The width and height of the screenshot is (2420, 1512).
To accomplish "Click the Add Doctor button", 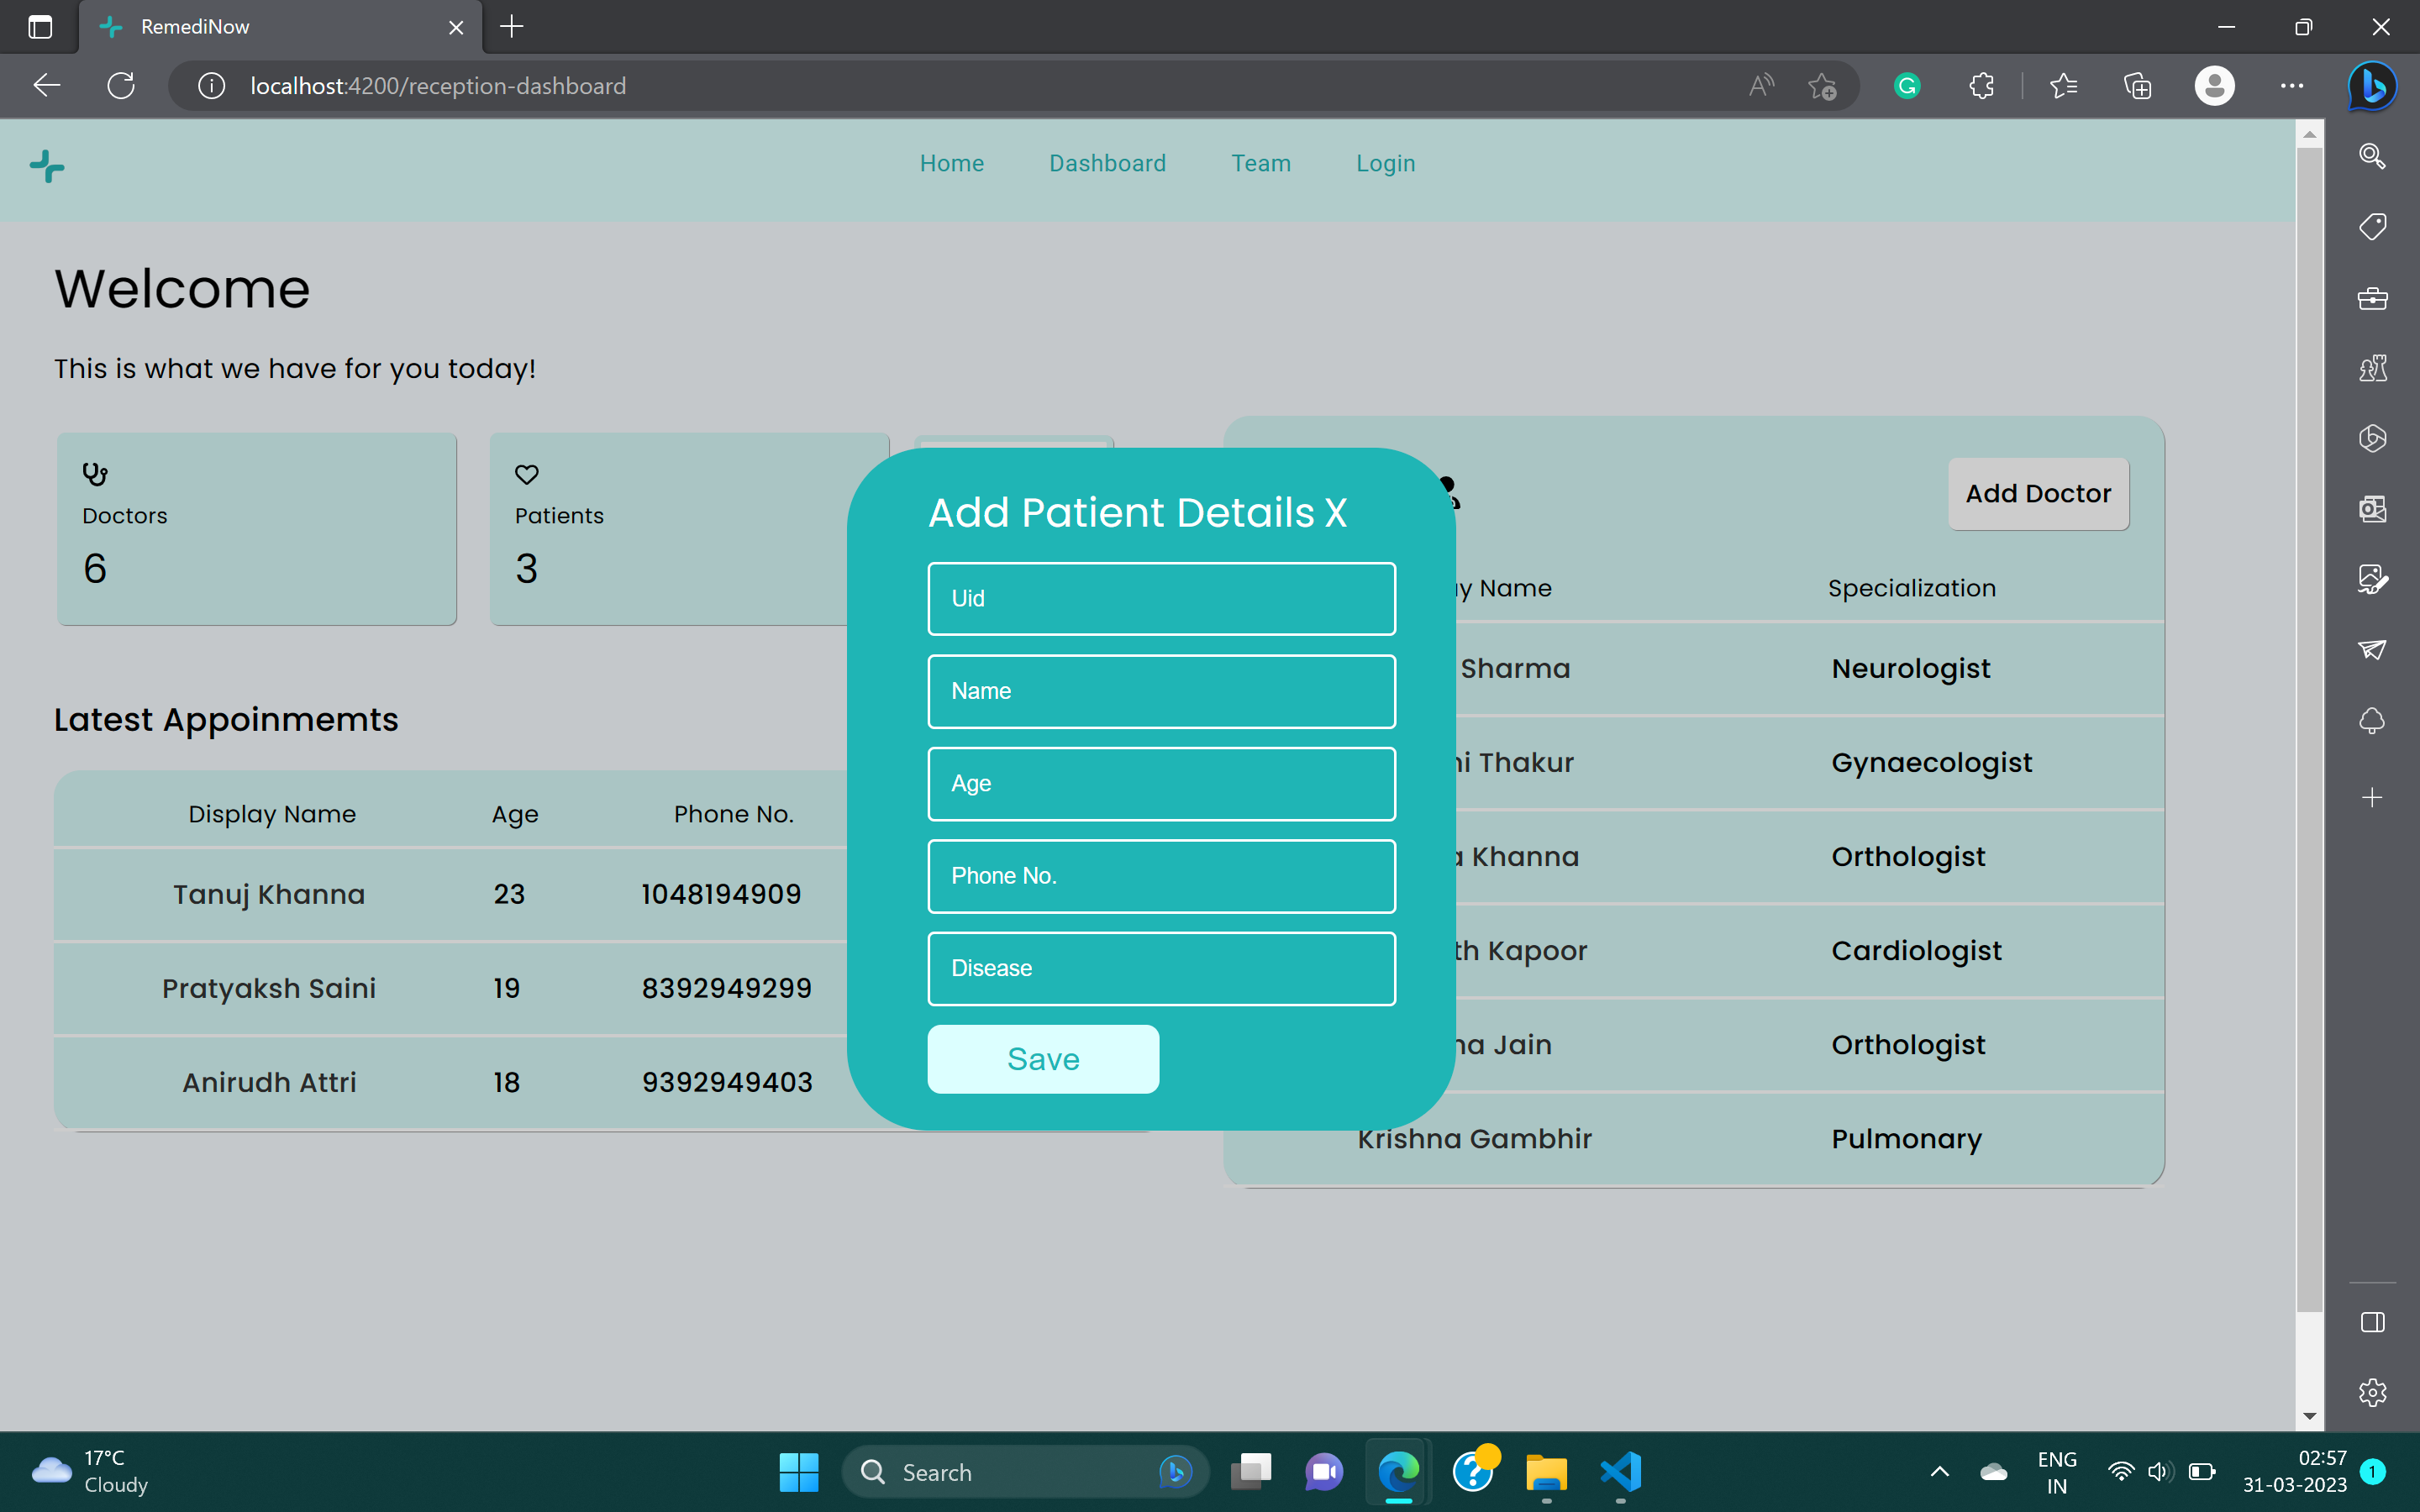I will (x=2038, y=493).
